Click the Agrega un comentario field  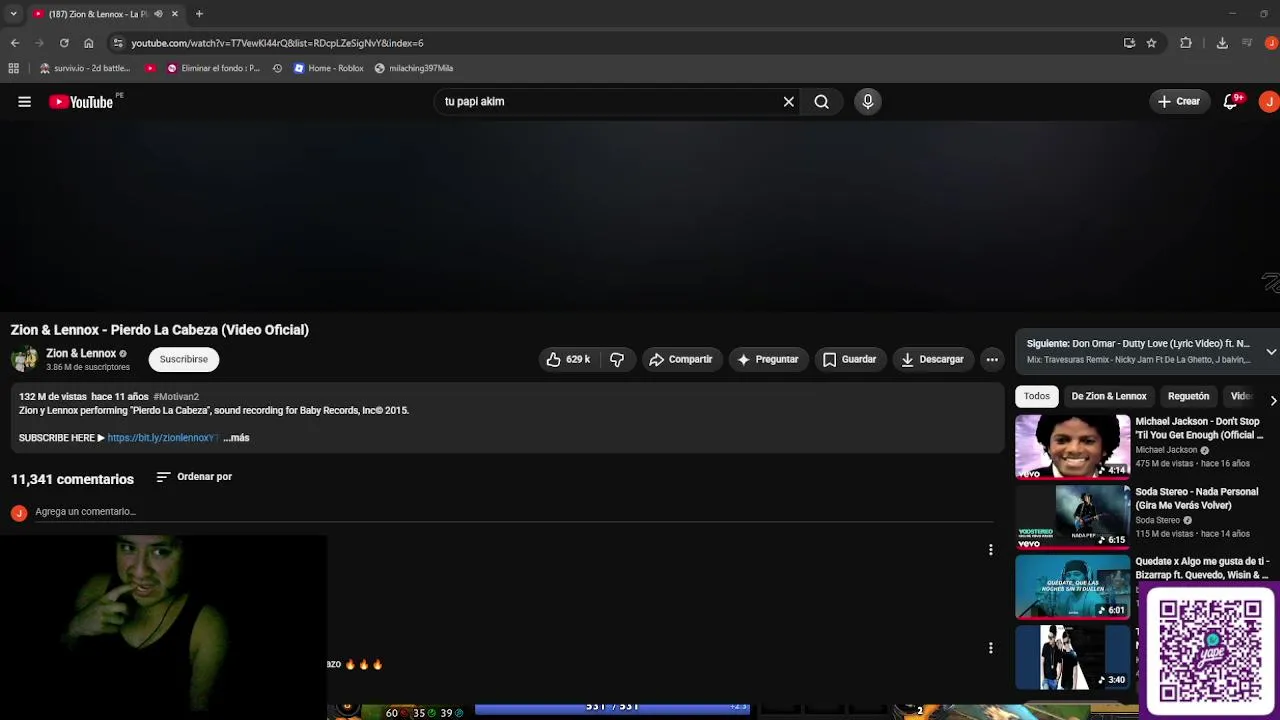[514, 512]
